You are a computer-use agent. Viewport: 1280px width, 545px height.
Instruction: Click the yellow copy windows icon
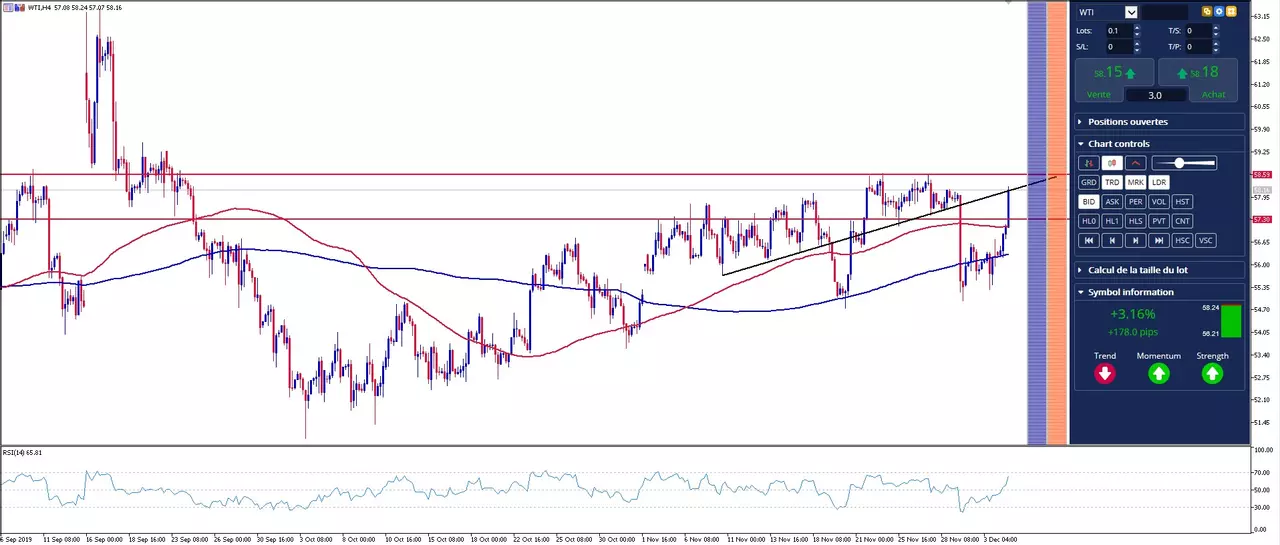(1207, 12)
